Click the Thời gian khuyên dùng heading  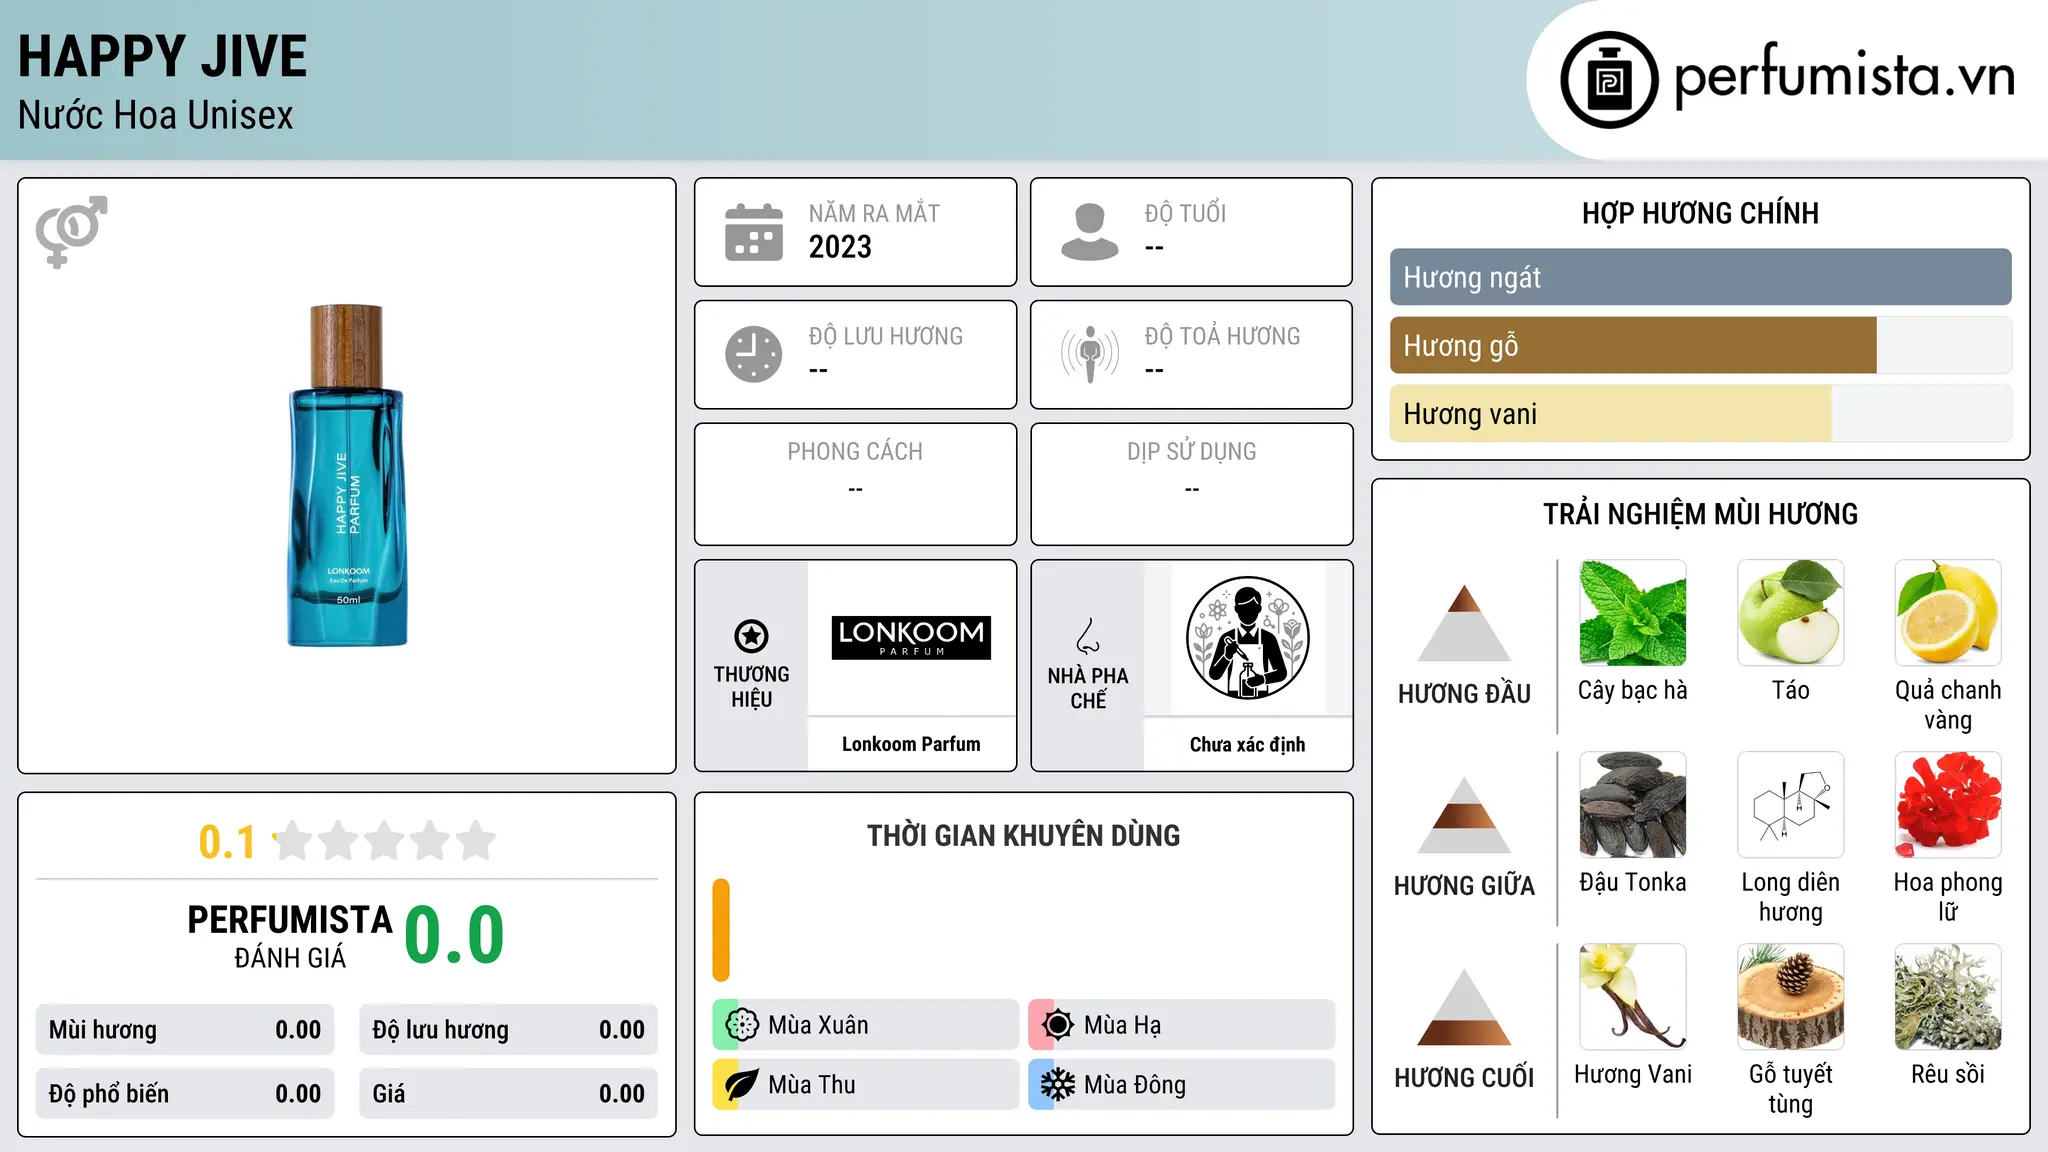pyautogui.click(x=1023, y=835)
